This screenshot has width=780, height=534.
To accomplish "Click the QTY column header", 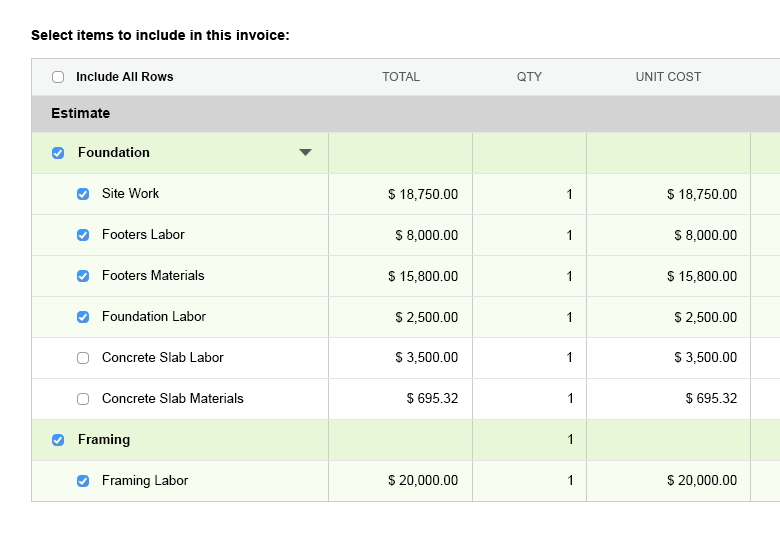I will coord(529,77).
